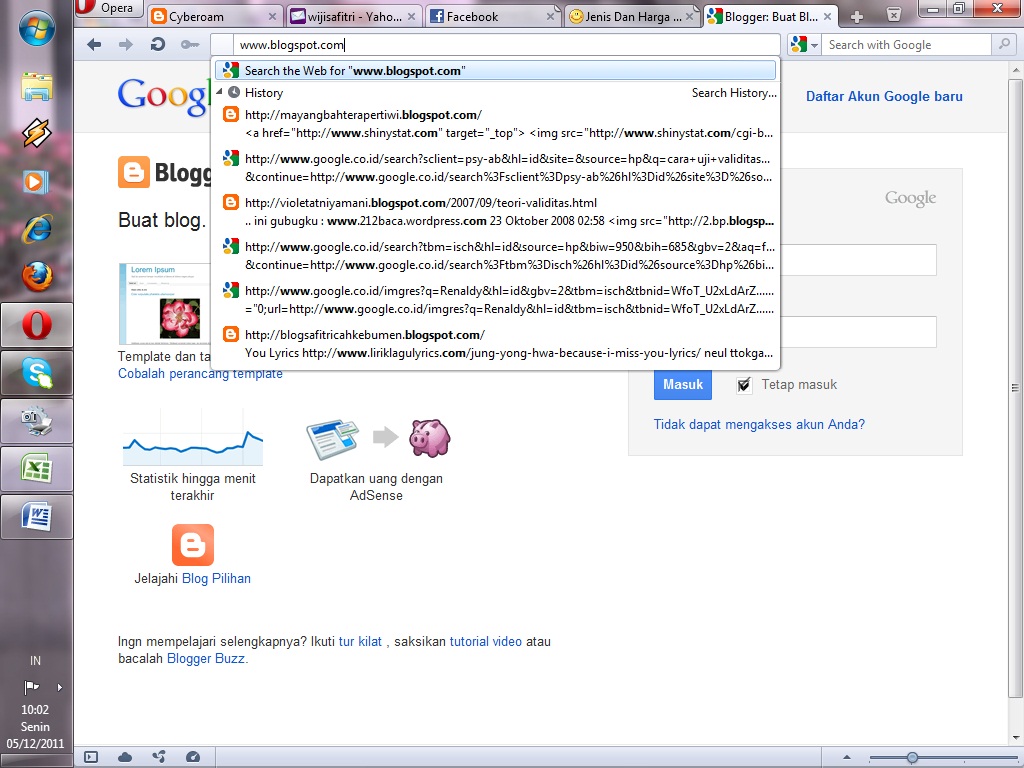This screenshot has height=768, width=1024.
Task: Close the Facebook tab
Action: coord(551,17)
